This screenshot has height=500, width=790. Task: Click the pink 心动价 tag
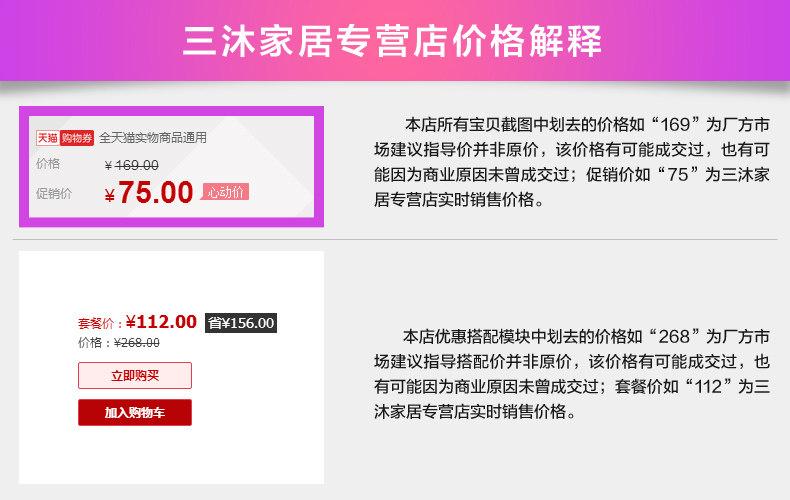pyautogui.click(x=225, y=191)
